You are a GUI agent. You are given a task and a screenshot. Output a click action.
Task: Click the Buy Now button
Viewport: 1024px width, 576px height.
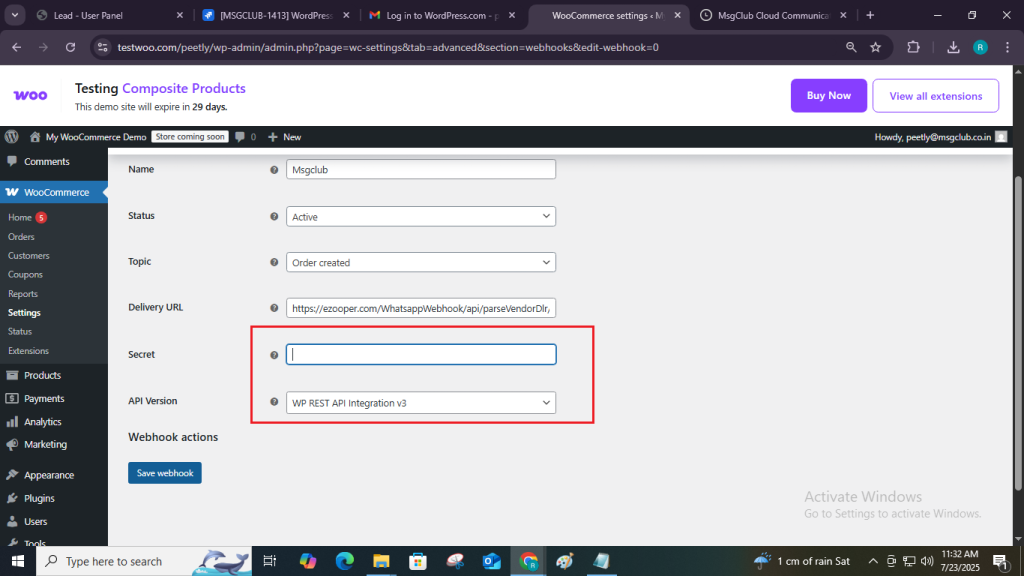tap(828, 95)
